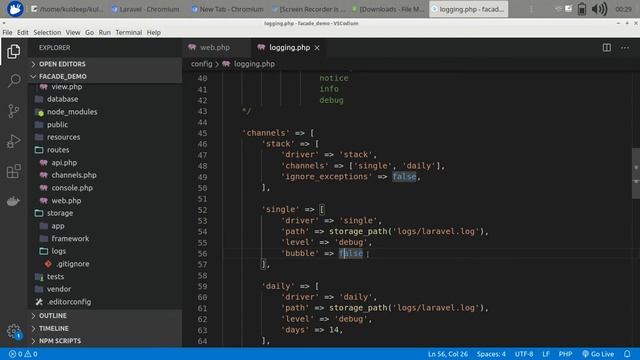Open the Manage gear icon
The image size is (640, 360).
[13, 331]
